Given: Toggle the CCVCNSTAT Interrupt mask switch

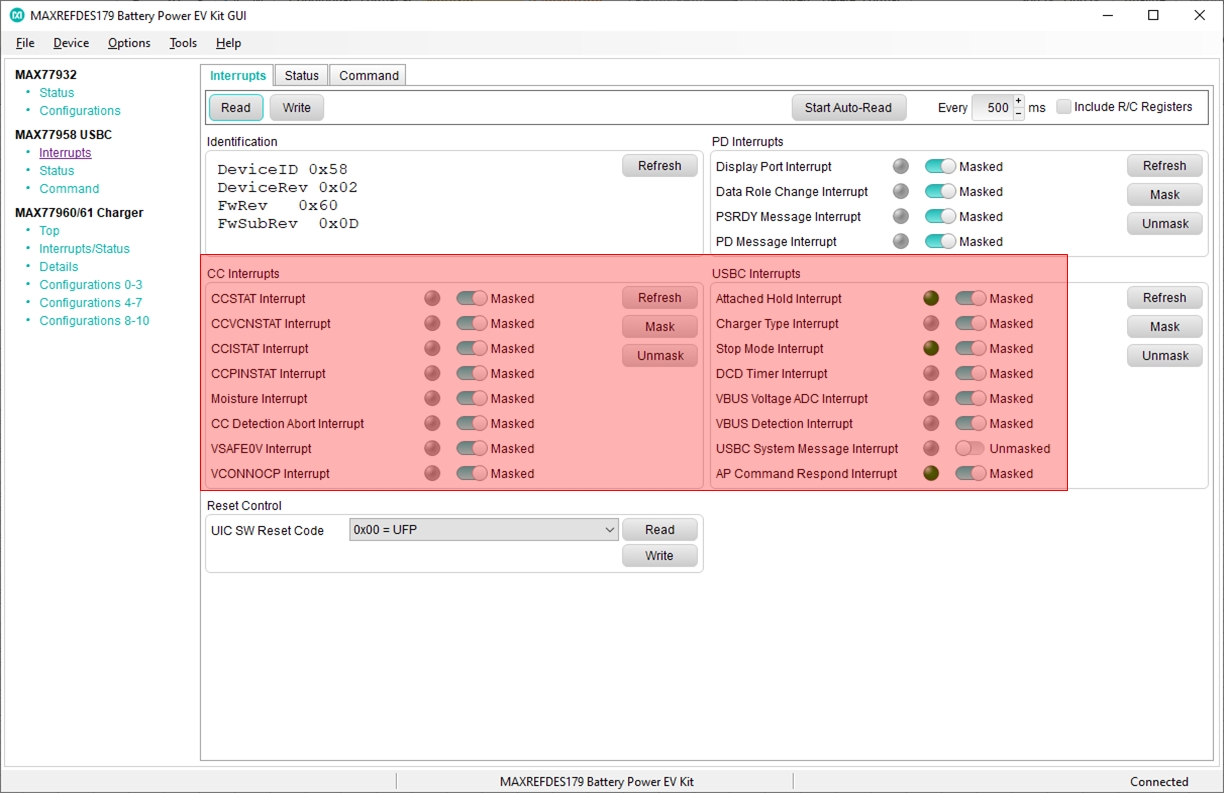Looking at the screenshot, I should pyautogui.click(x=472, y=323).
